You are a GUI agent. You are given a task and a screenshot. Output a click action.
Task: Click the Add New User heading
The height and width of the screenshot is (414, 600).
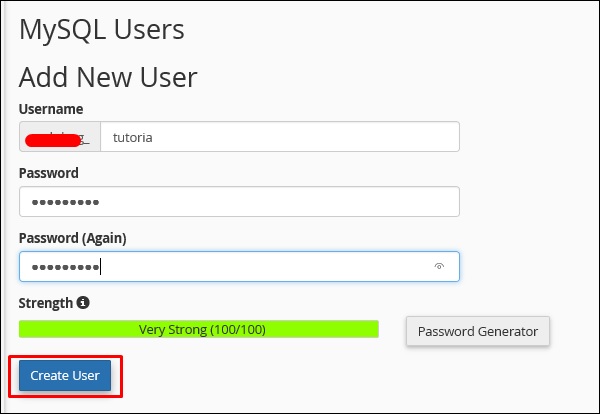click(108, 77)
